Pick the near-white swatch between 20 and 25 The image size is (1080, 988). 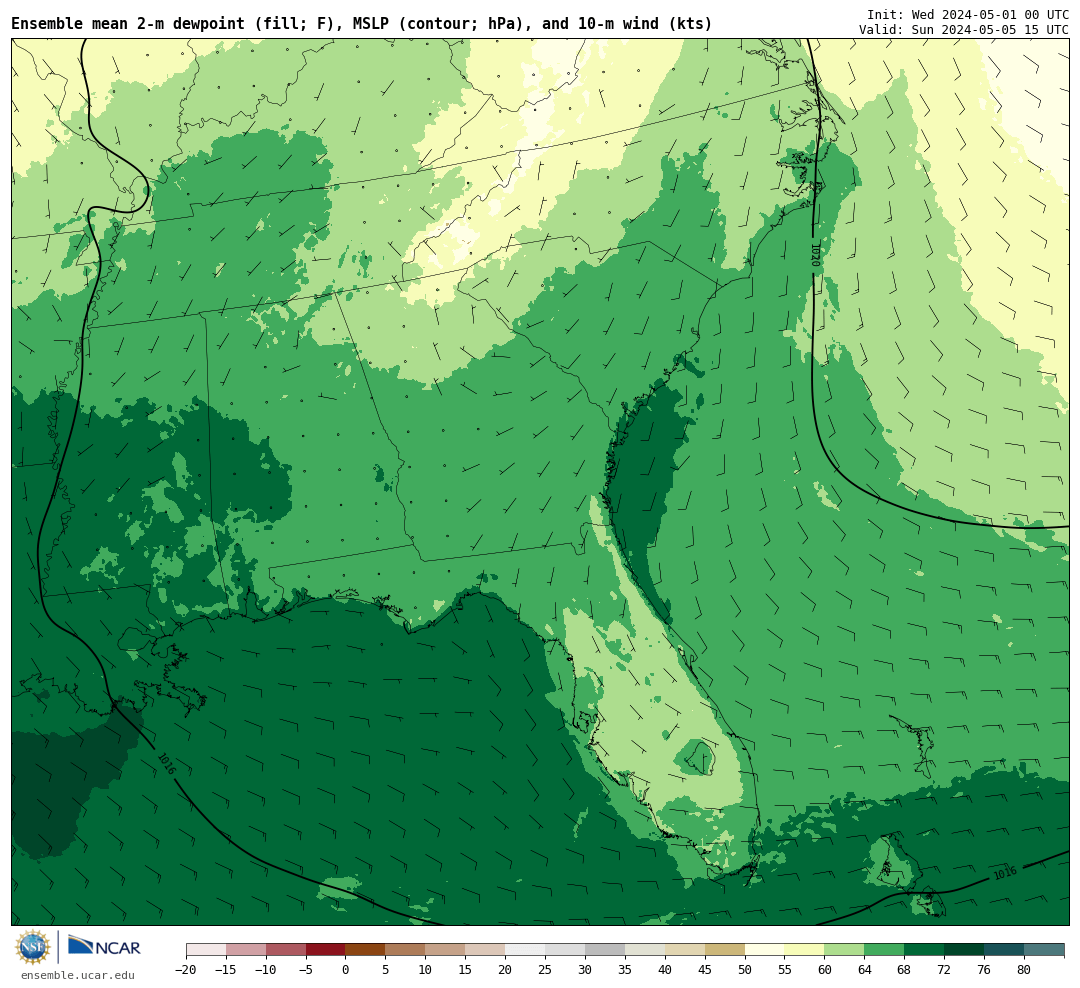click(x=526, y=950)
